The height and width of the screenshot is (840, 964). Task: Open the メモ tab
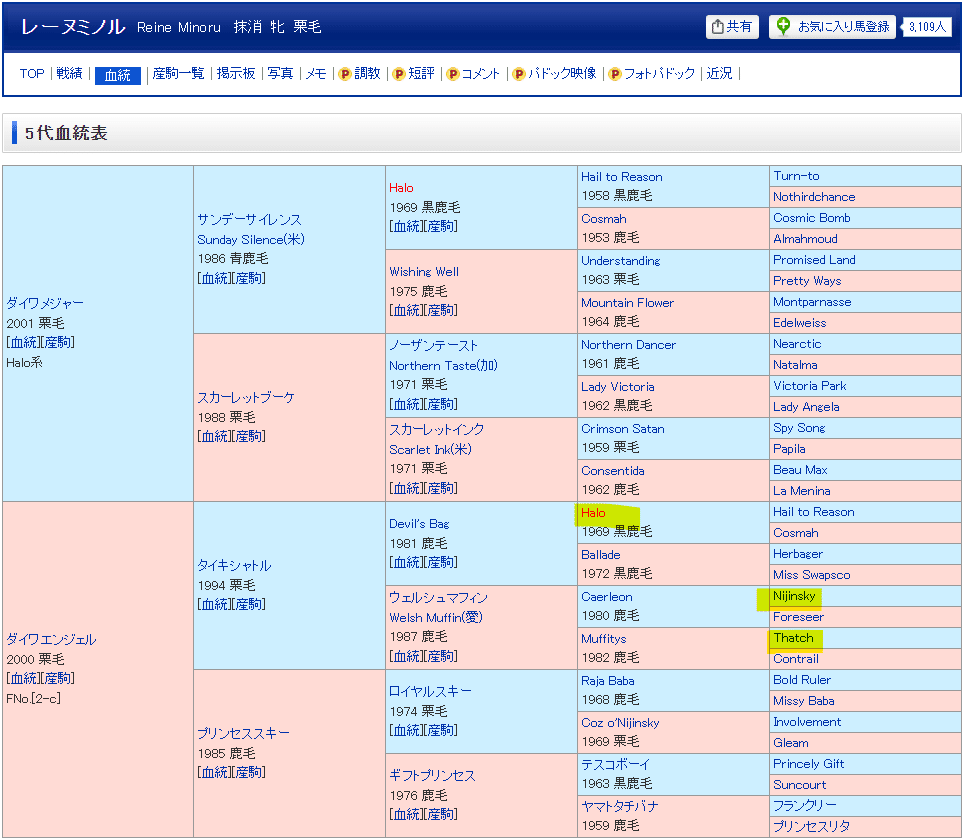316,74
